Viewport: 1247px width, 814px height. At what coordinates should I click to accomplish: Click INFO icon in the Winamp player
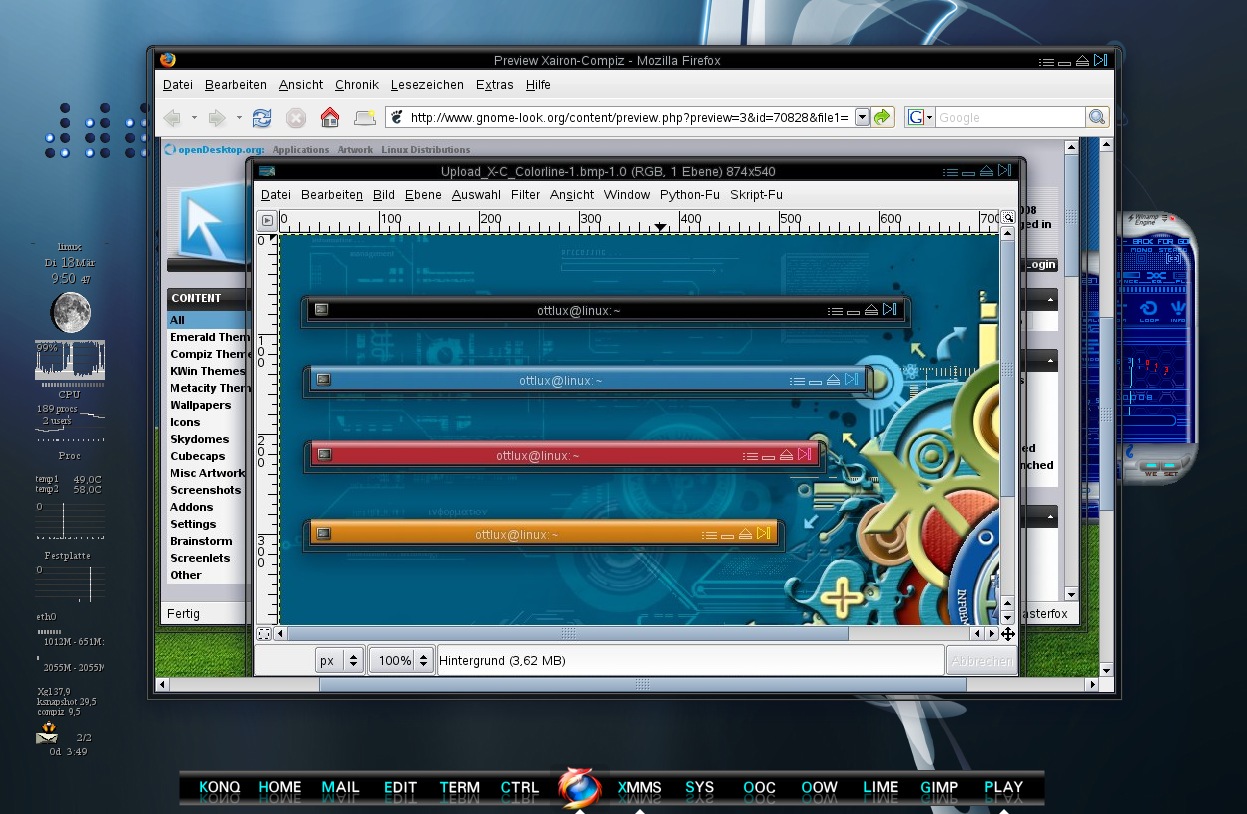pyautogui.click(x=1177, y=311)
